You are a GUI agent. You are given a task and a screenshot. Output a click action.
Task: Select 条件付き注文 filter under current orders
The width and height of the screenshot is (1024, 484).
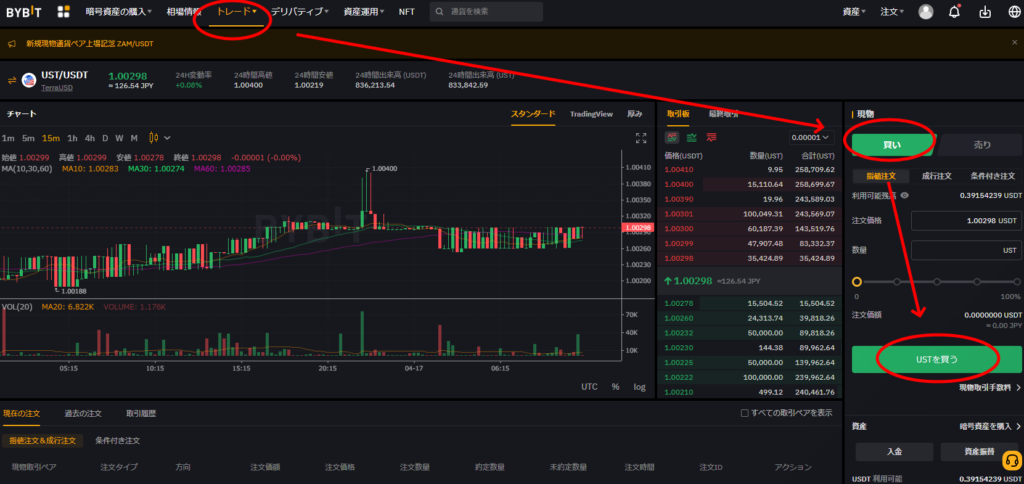coord(117,441)
